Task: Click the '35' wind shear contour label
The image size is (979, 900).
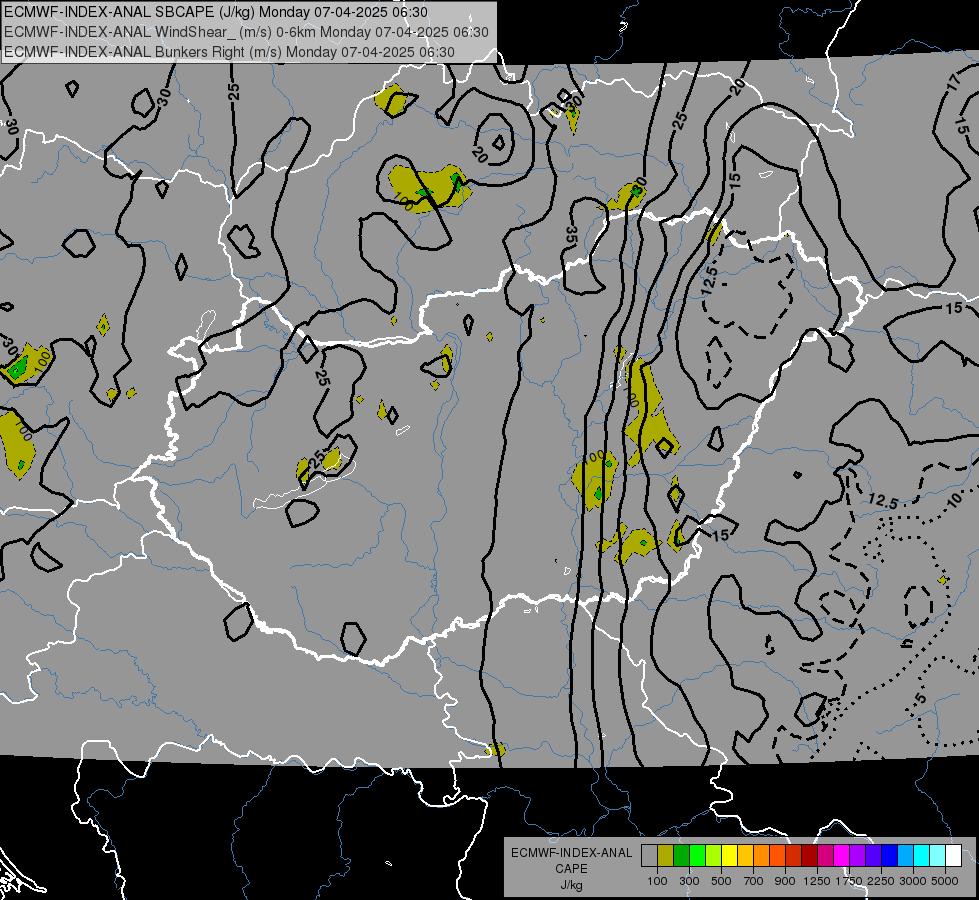Action: [571, 235]
